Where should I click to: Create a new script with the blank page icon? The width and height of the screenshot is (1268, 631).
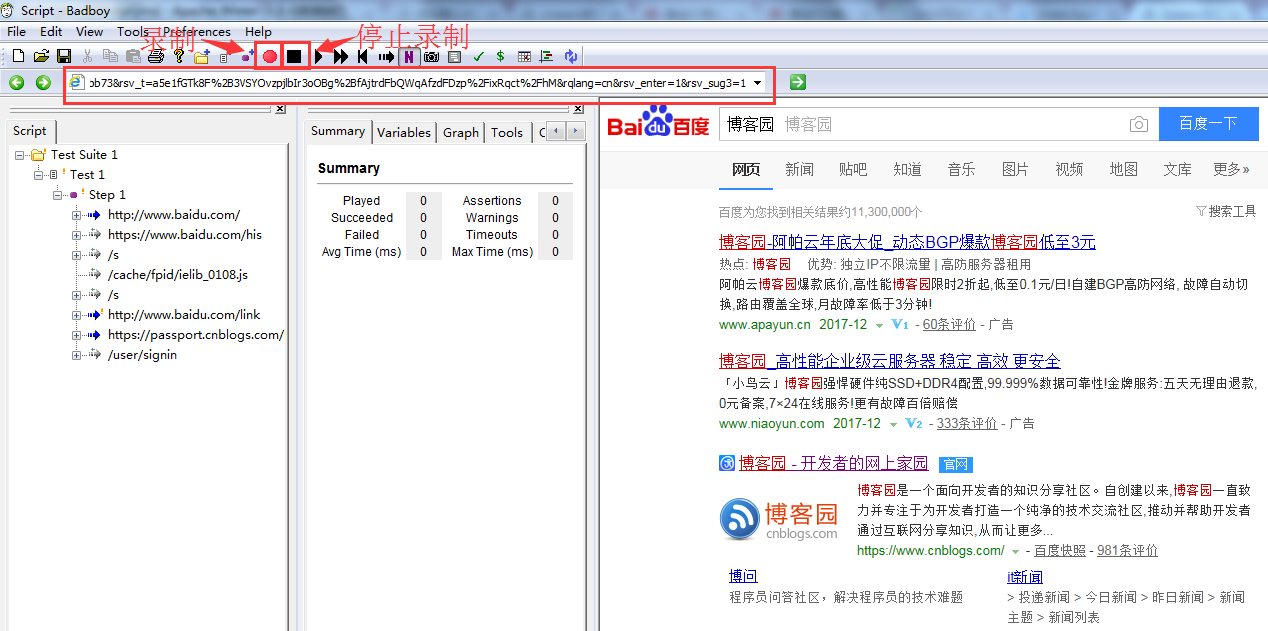coord(18,56)
